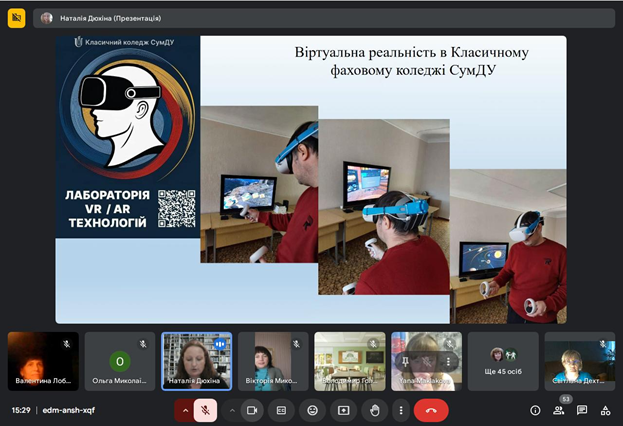Toggle the camera on or off
This screenshot has height=426, width=623.
(252, 410)
